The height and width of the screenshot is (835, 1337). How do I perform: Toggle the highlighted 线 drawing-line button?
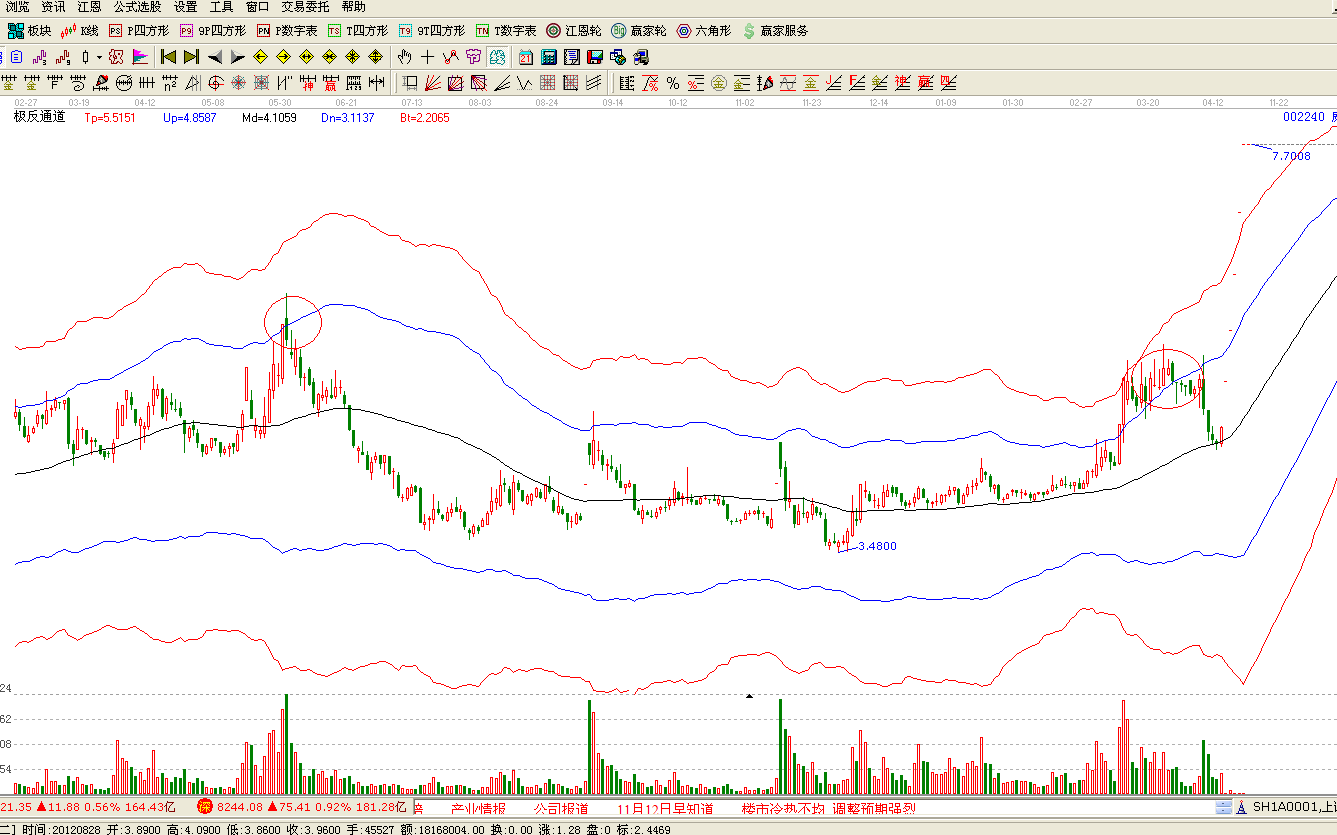pyautogui.click(x=496, y=57)
